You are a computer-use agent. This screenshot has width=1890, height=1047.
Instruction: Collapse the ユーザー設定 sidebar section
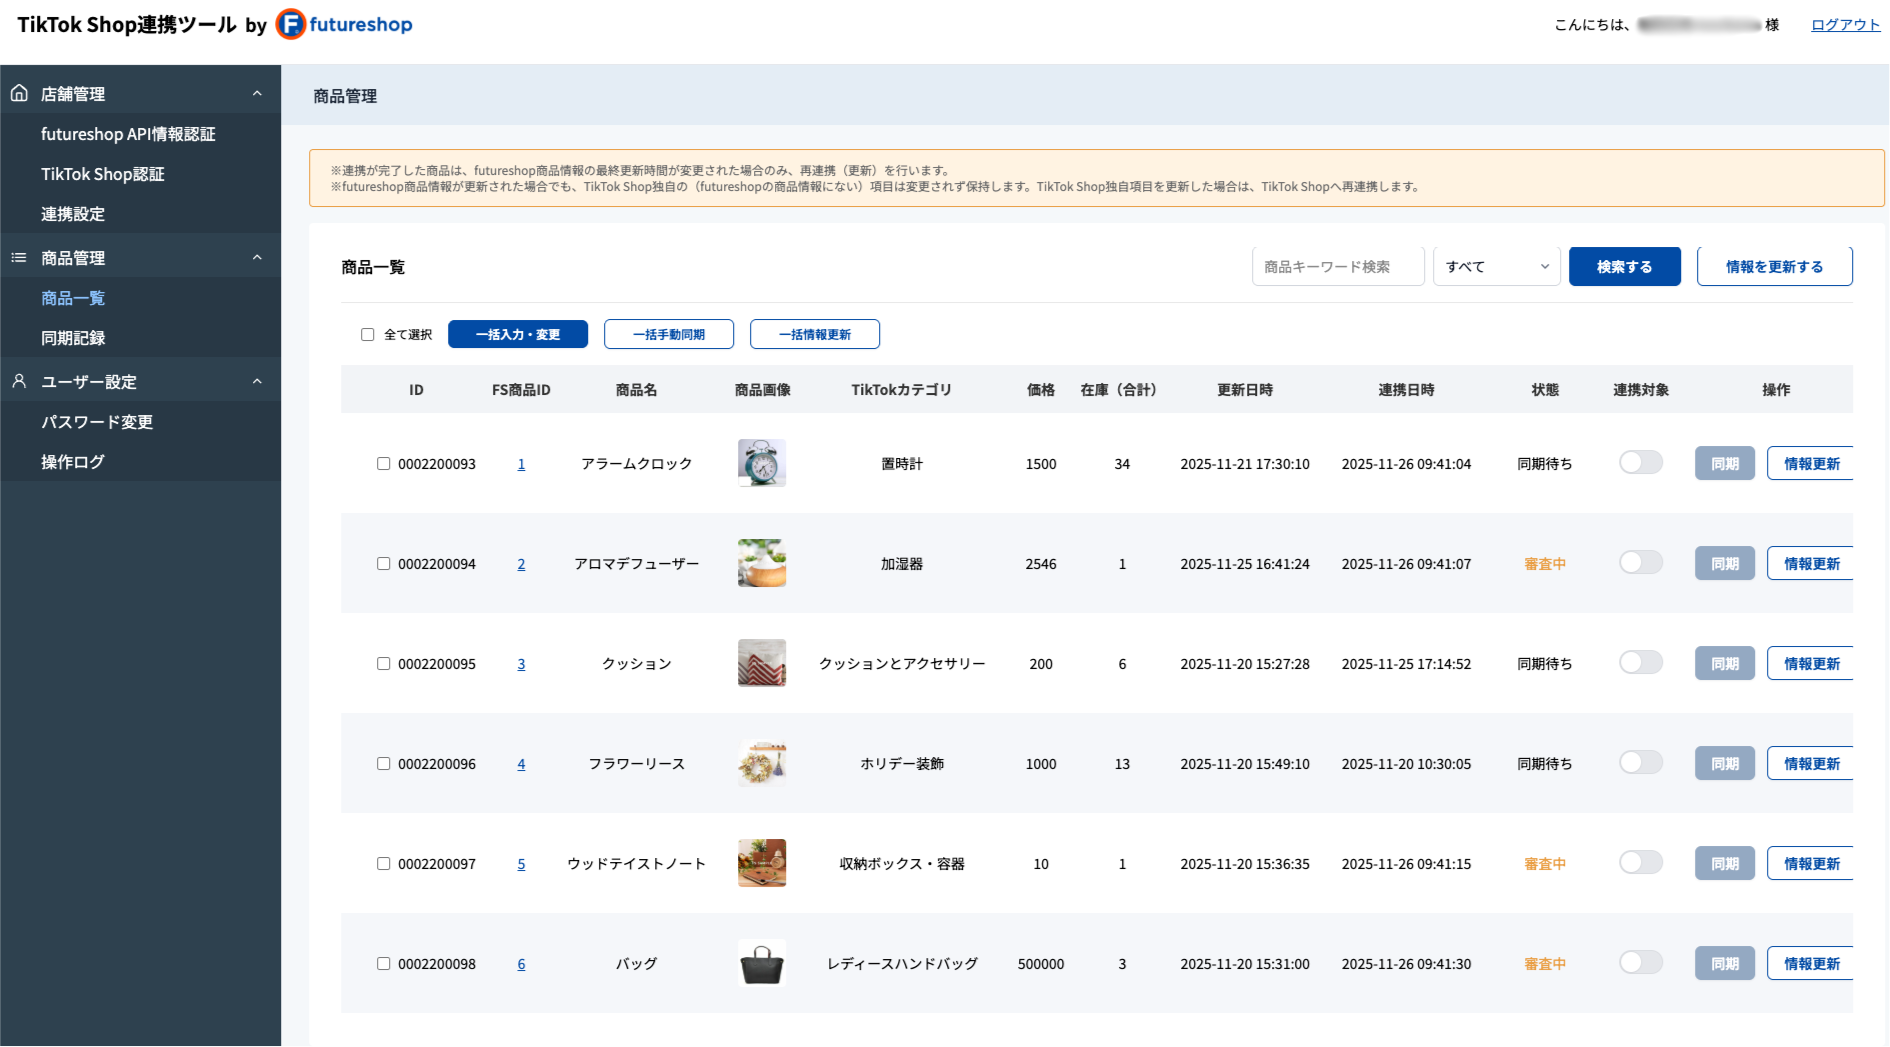(x=257, y=381)
